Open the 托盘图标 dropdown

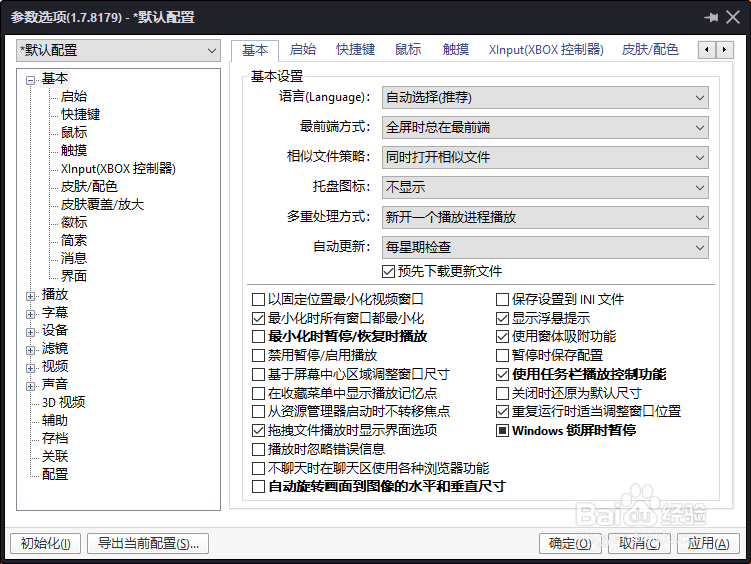tap(545, 188)
